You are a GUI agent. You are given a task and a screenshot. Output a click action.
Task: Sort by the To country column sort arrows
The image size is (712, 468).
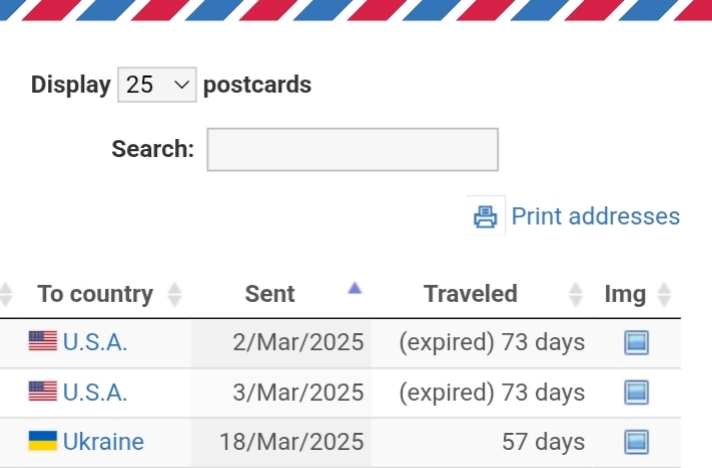pyautogui.click(x=174, y=294)
